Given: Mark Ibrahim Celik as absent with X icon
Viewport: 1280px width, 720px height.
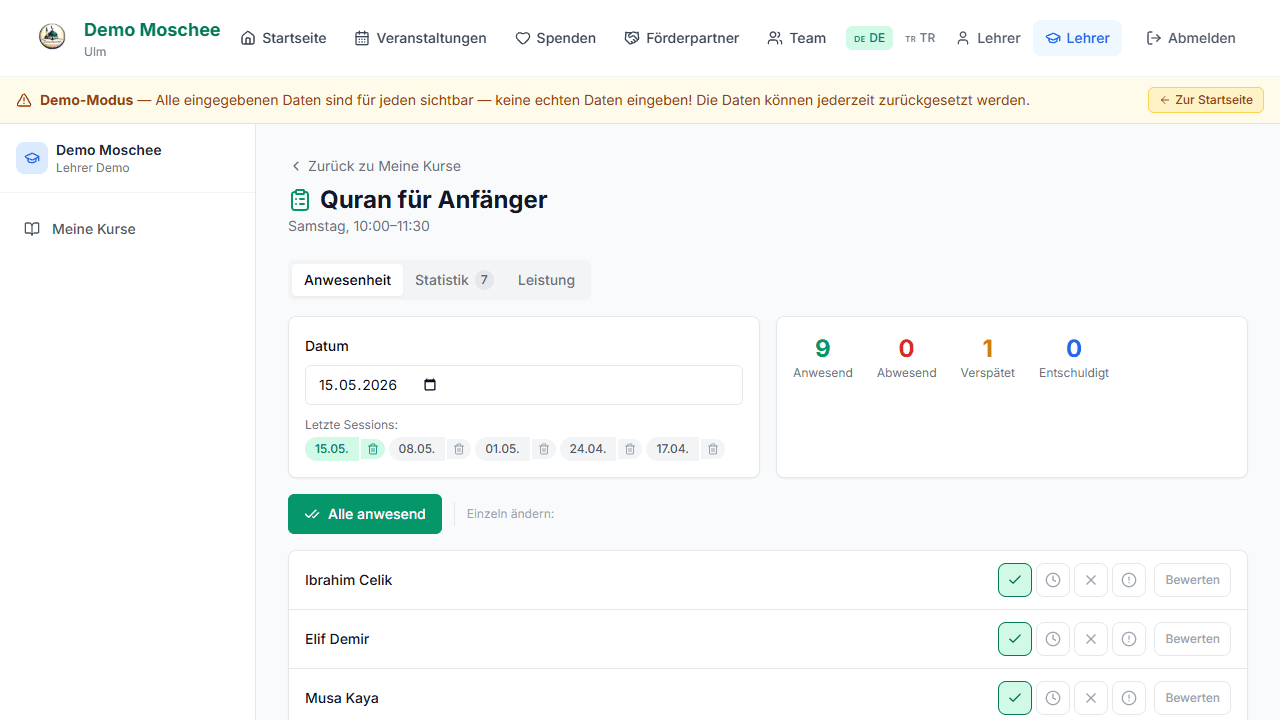Looking at the screenshot, I should click(x=1091, y=580).
